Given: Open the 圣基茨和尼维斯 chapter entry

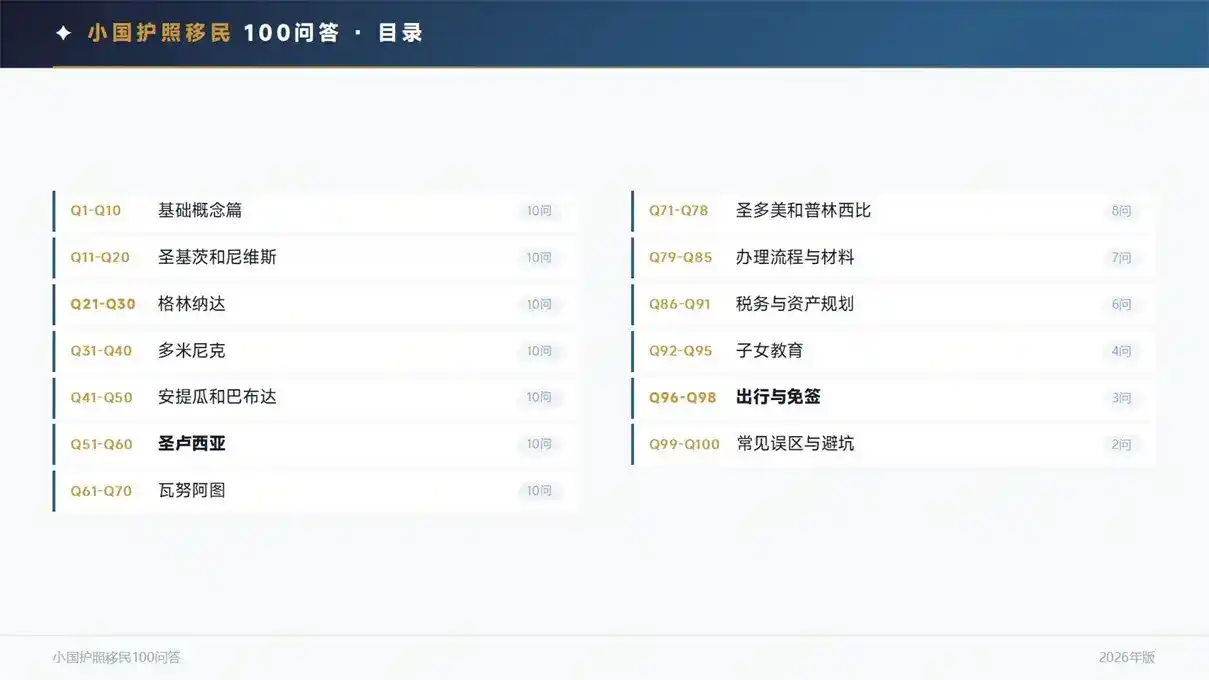Looking at the screenshot, I should [314, 258].
